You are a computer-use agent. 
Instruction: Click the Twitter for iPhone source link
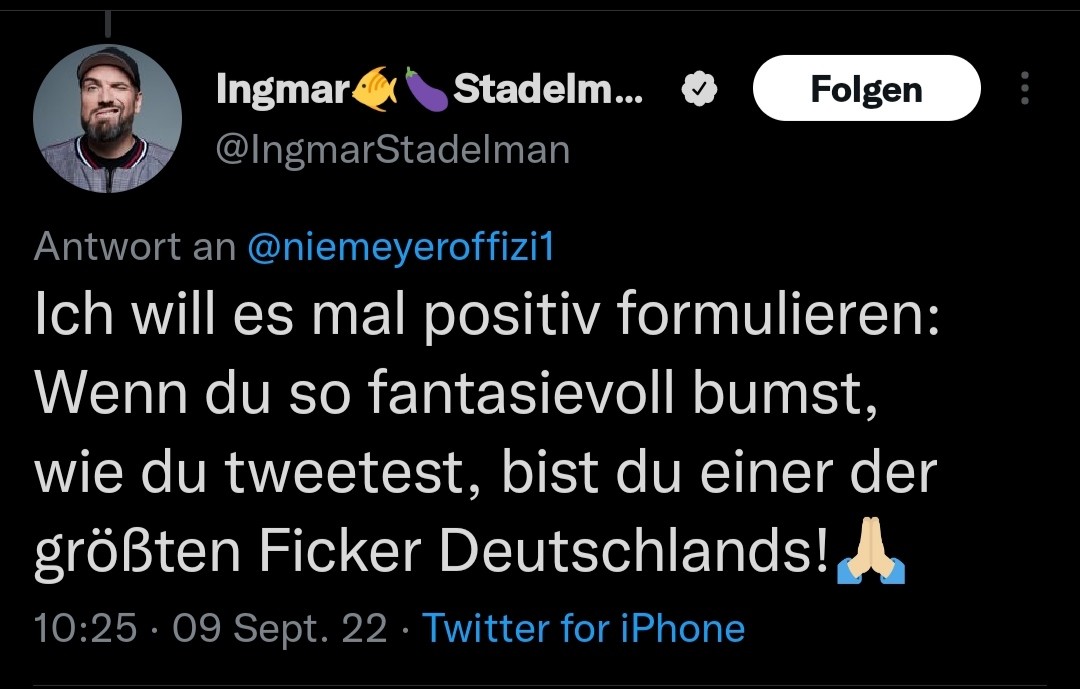(583, 628)
